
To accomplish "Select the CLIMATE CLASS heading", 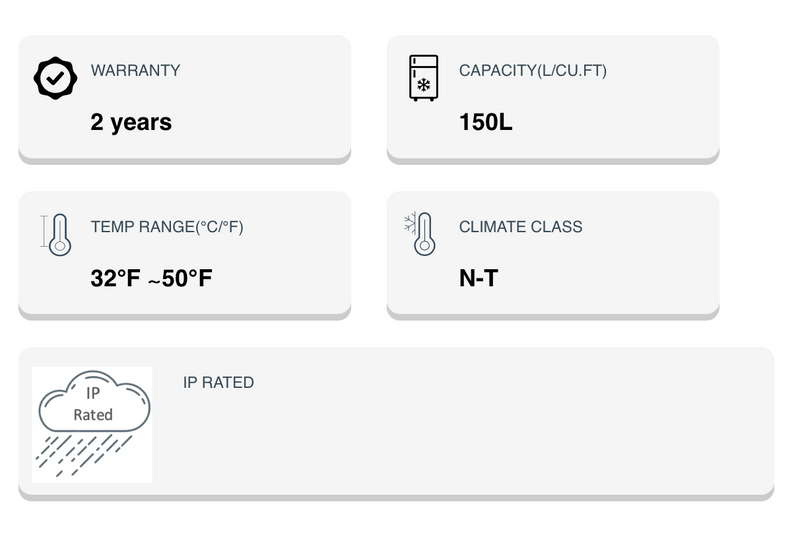I will coord(520,227).
